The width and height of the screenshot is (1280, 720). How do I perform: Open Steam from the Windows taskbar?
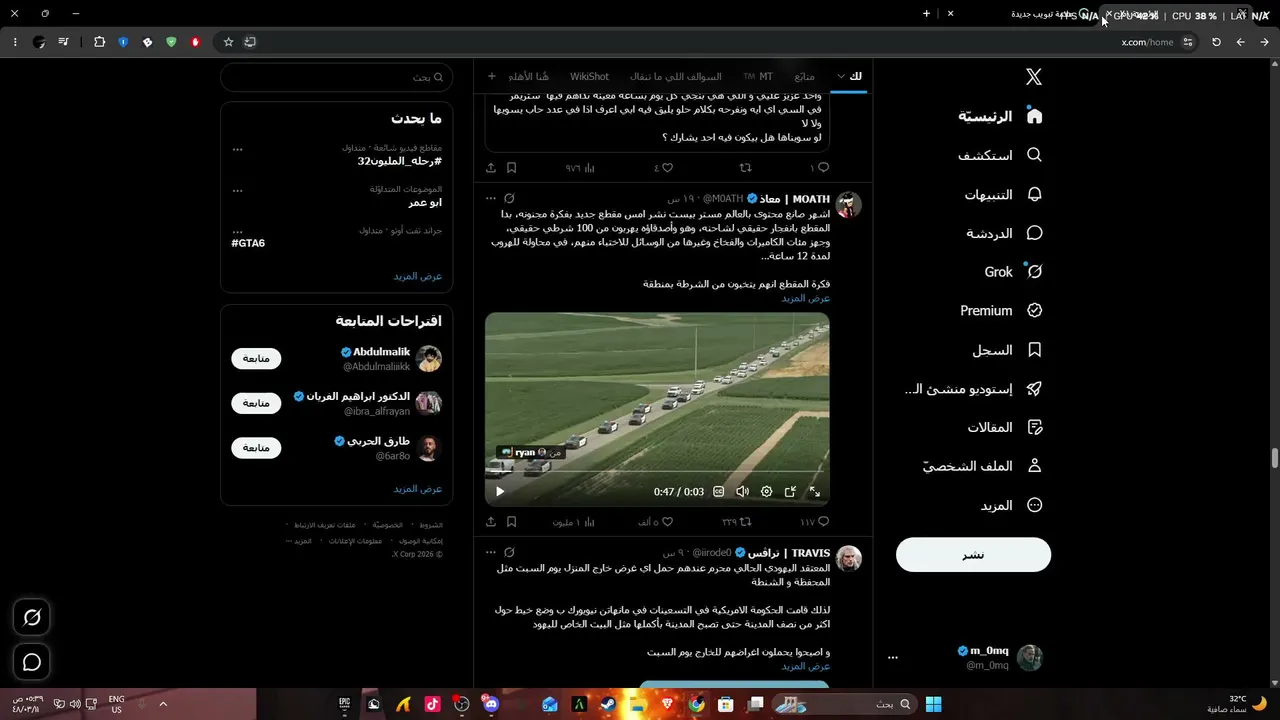(609, 704)
